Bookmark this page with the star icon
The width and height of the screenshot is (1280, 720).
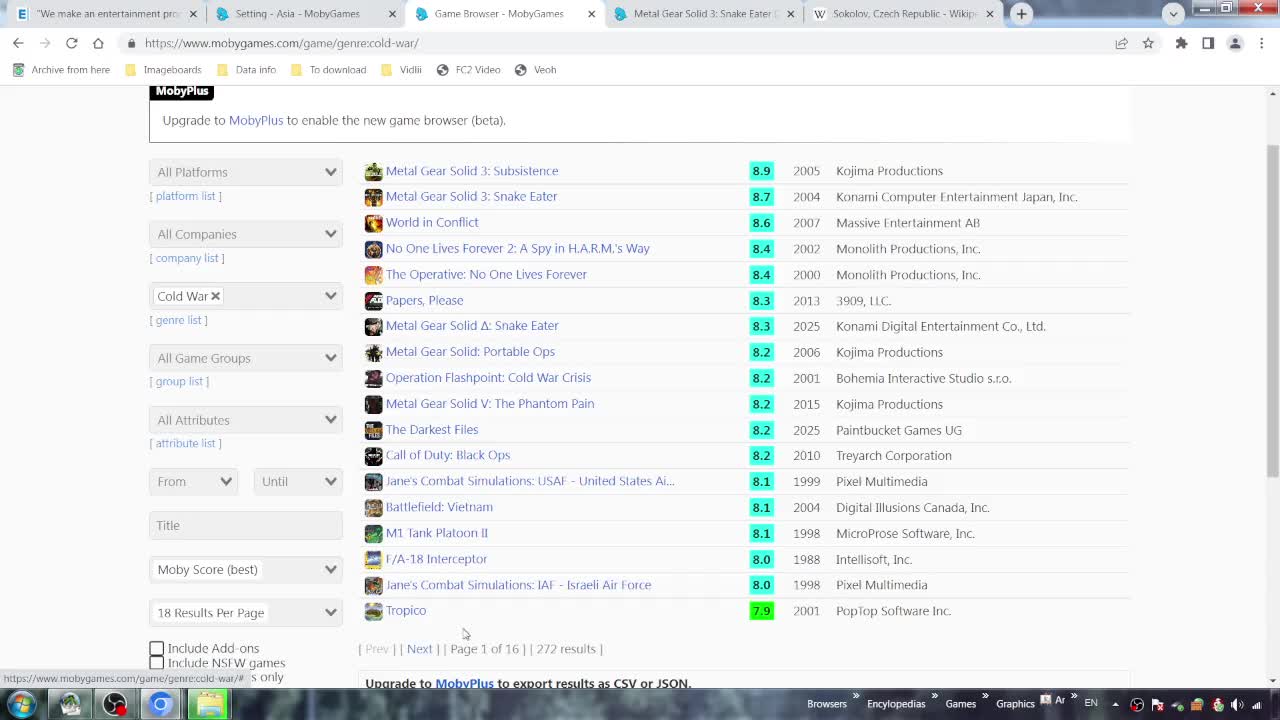pos(1148,43)
